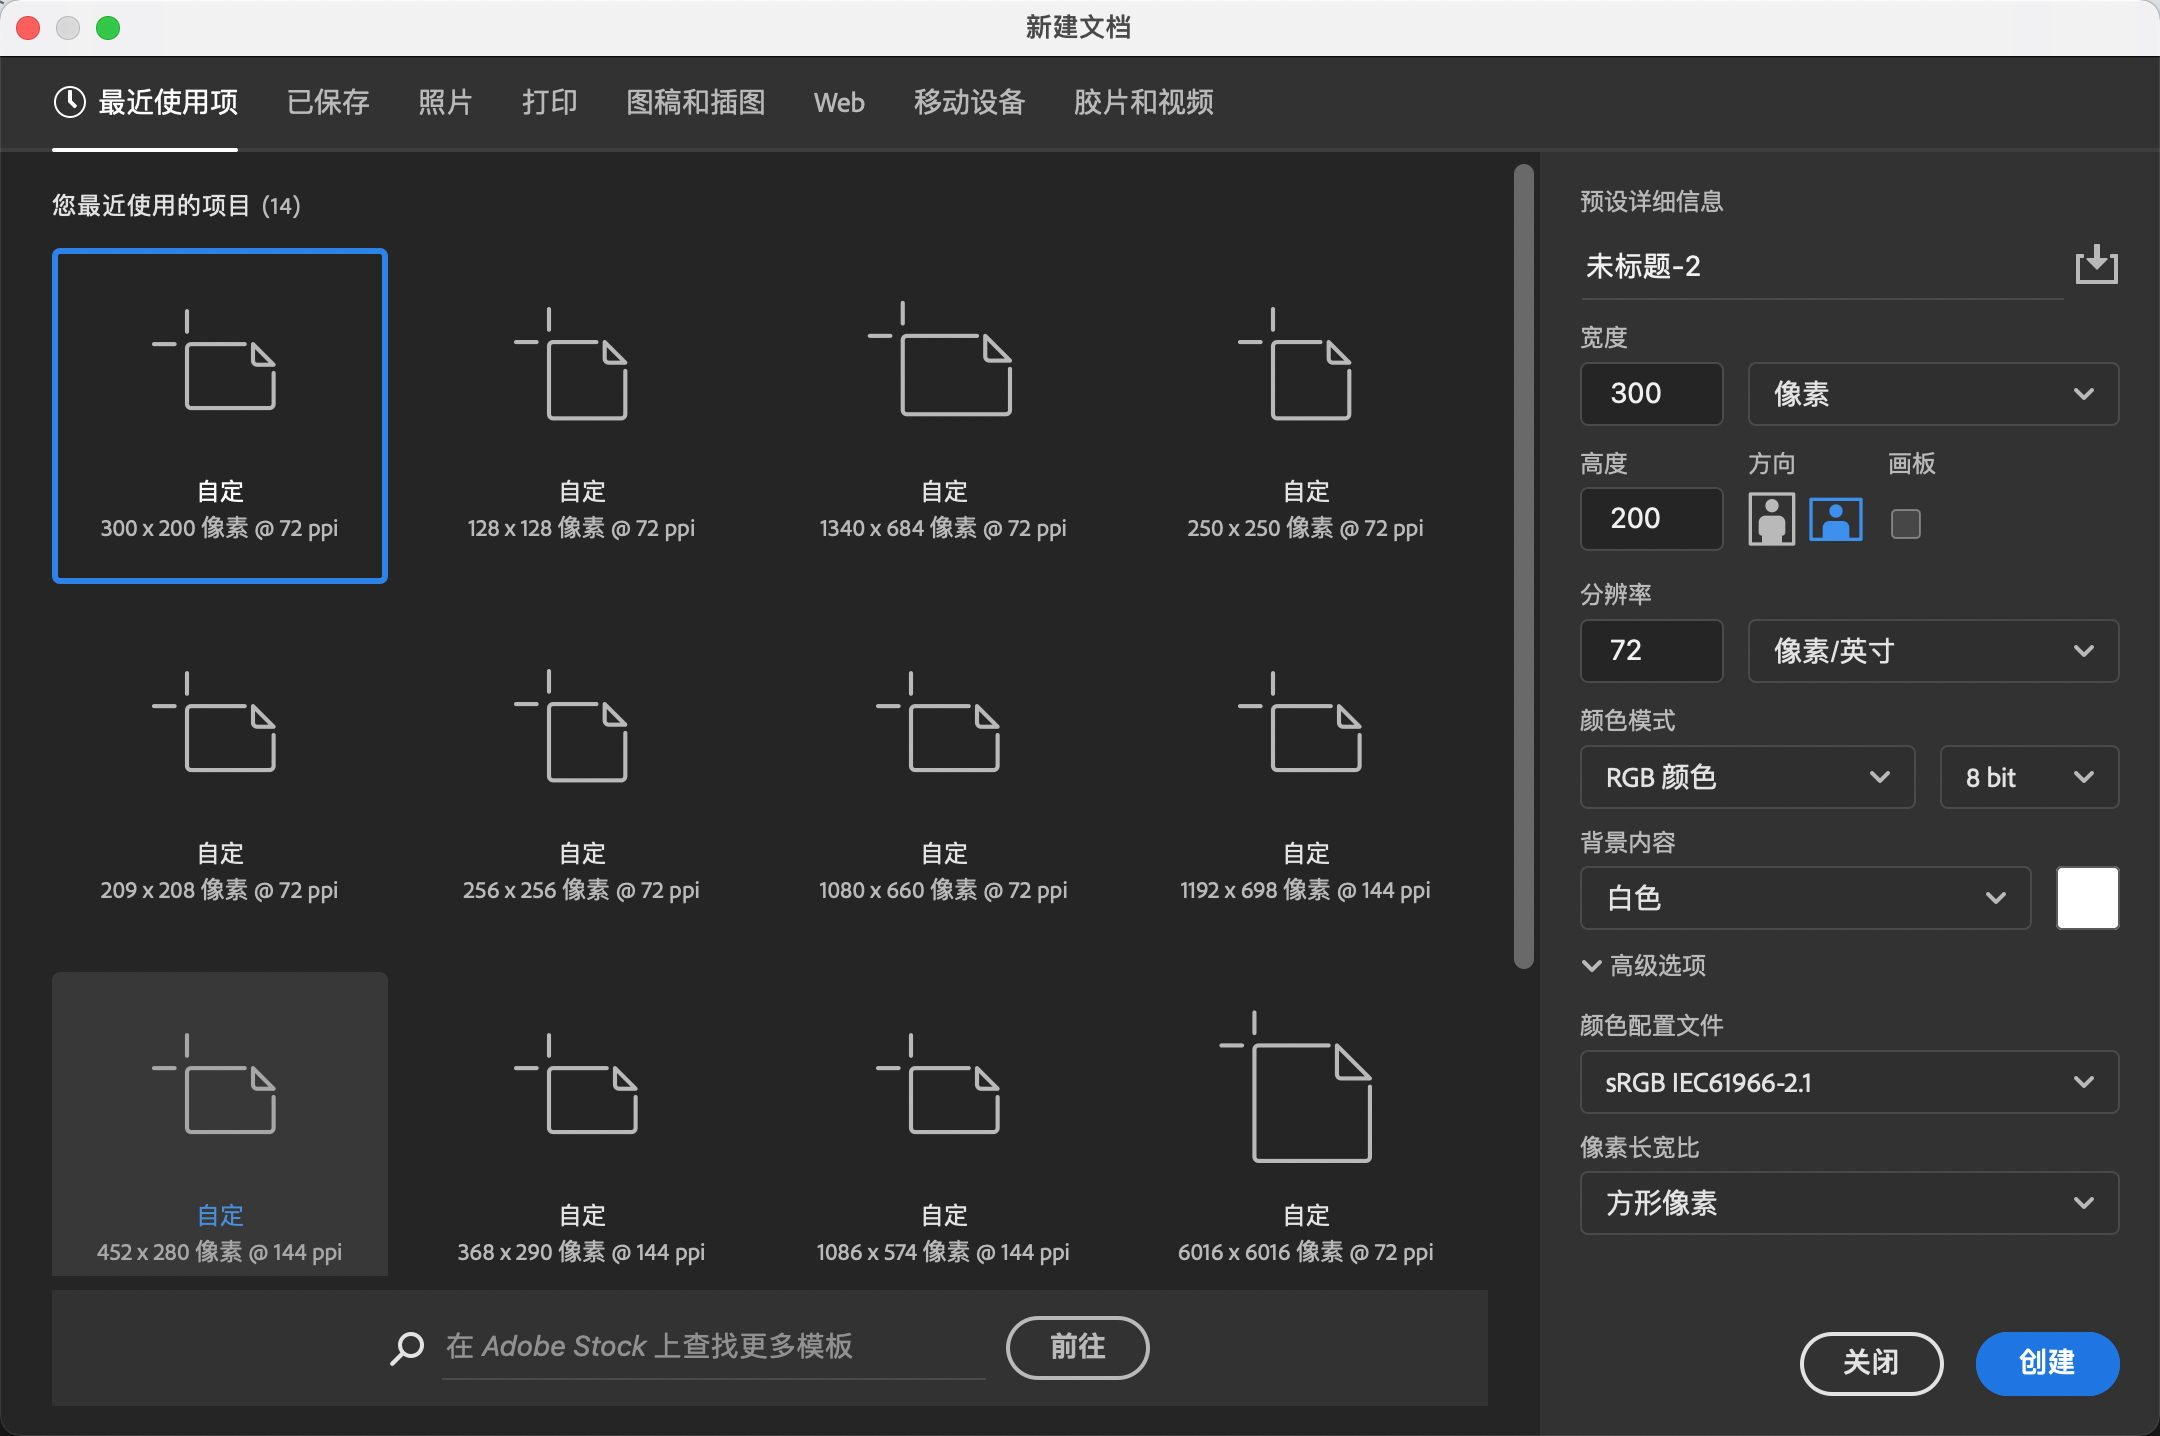2160x1436 pixels.
Task: Click the 前往 button next to Adobe Stock search
Action: pos(1077,1348)
